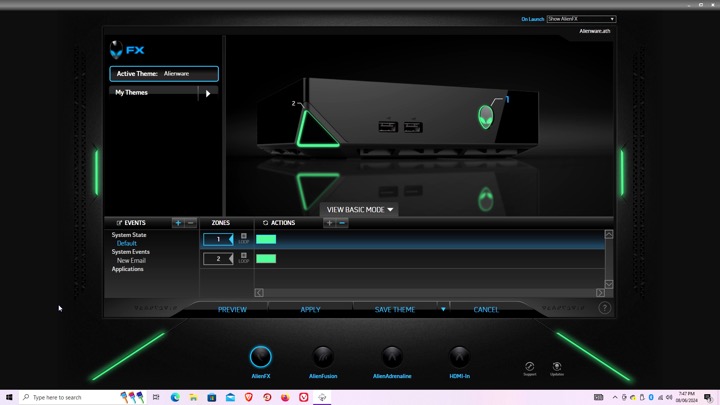
Task: Switch to the AlienAdrenaline module
Action: pos(392,357)
